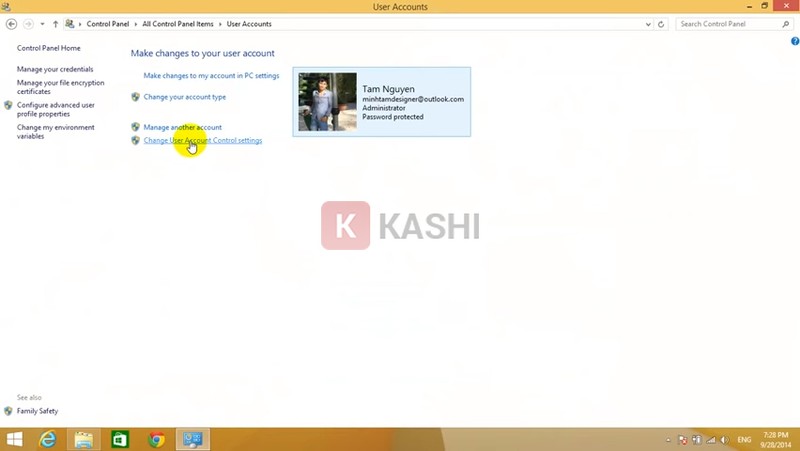The image size is (800, 451).
Task: Click the search magnifier icon
Action: coord(786,24)
